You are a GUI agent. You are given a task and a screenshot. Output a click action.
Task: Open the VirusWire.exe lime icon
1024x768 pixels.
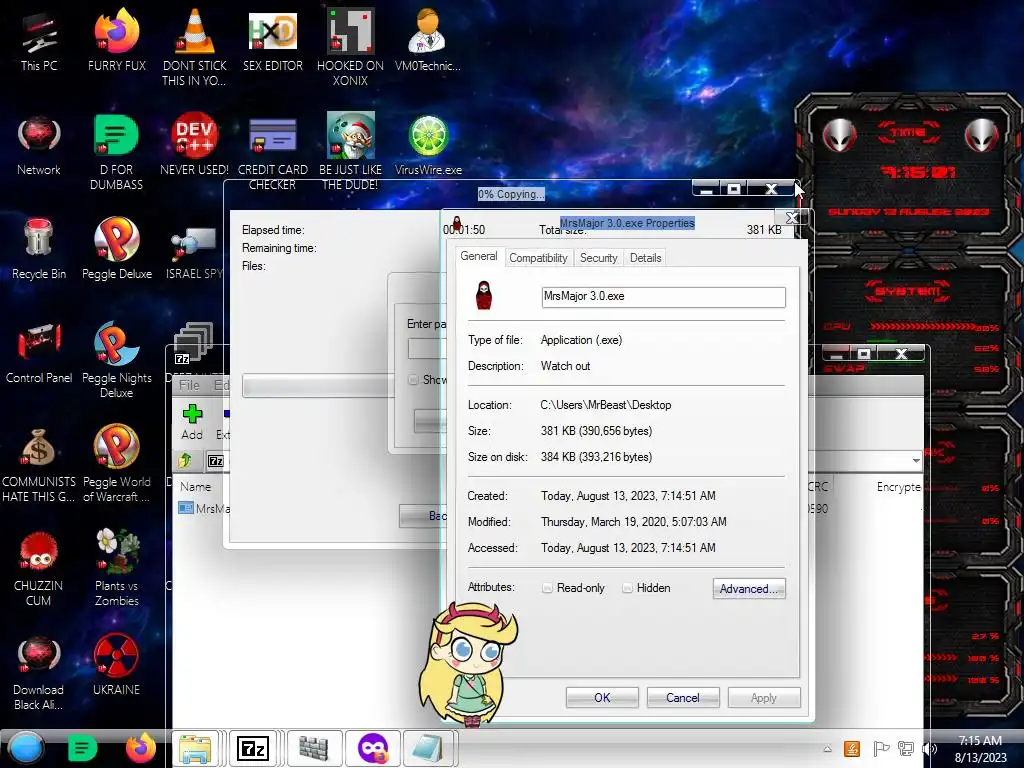click(x=428, y=146)
